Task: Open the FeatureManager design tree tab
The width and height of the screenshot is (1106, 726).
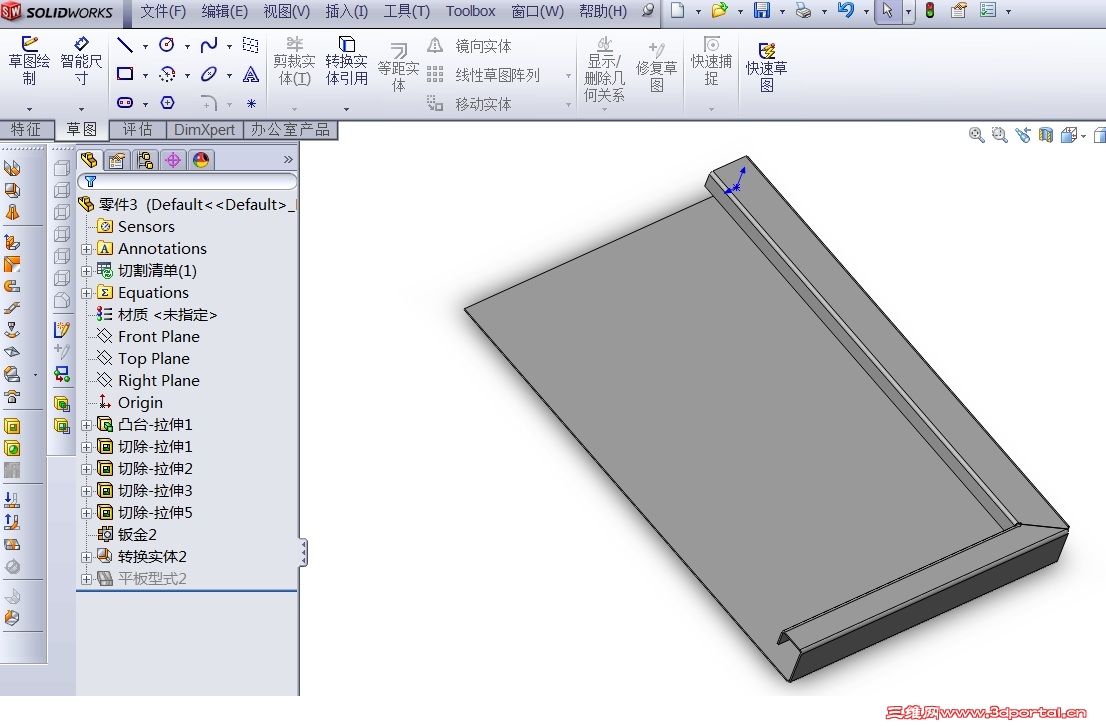Action: coord(90,160)
